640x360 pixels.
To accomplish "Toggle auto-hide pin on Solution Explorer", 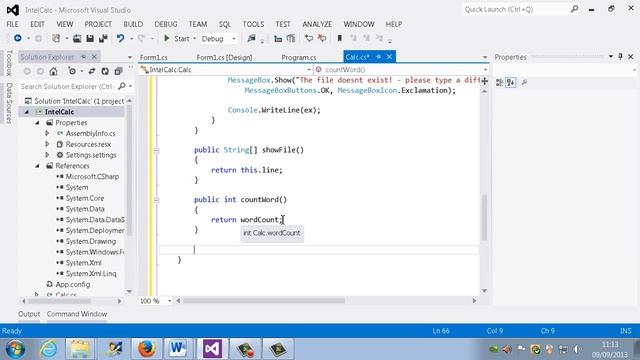I will (x=83, y=57).
